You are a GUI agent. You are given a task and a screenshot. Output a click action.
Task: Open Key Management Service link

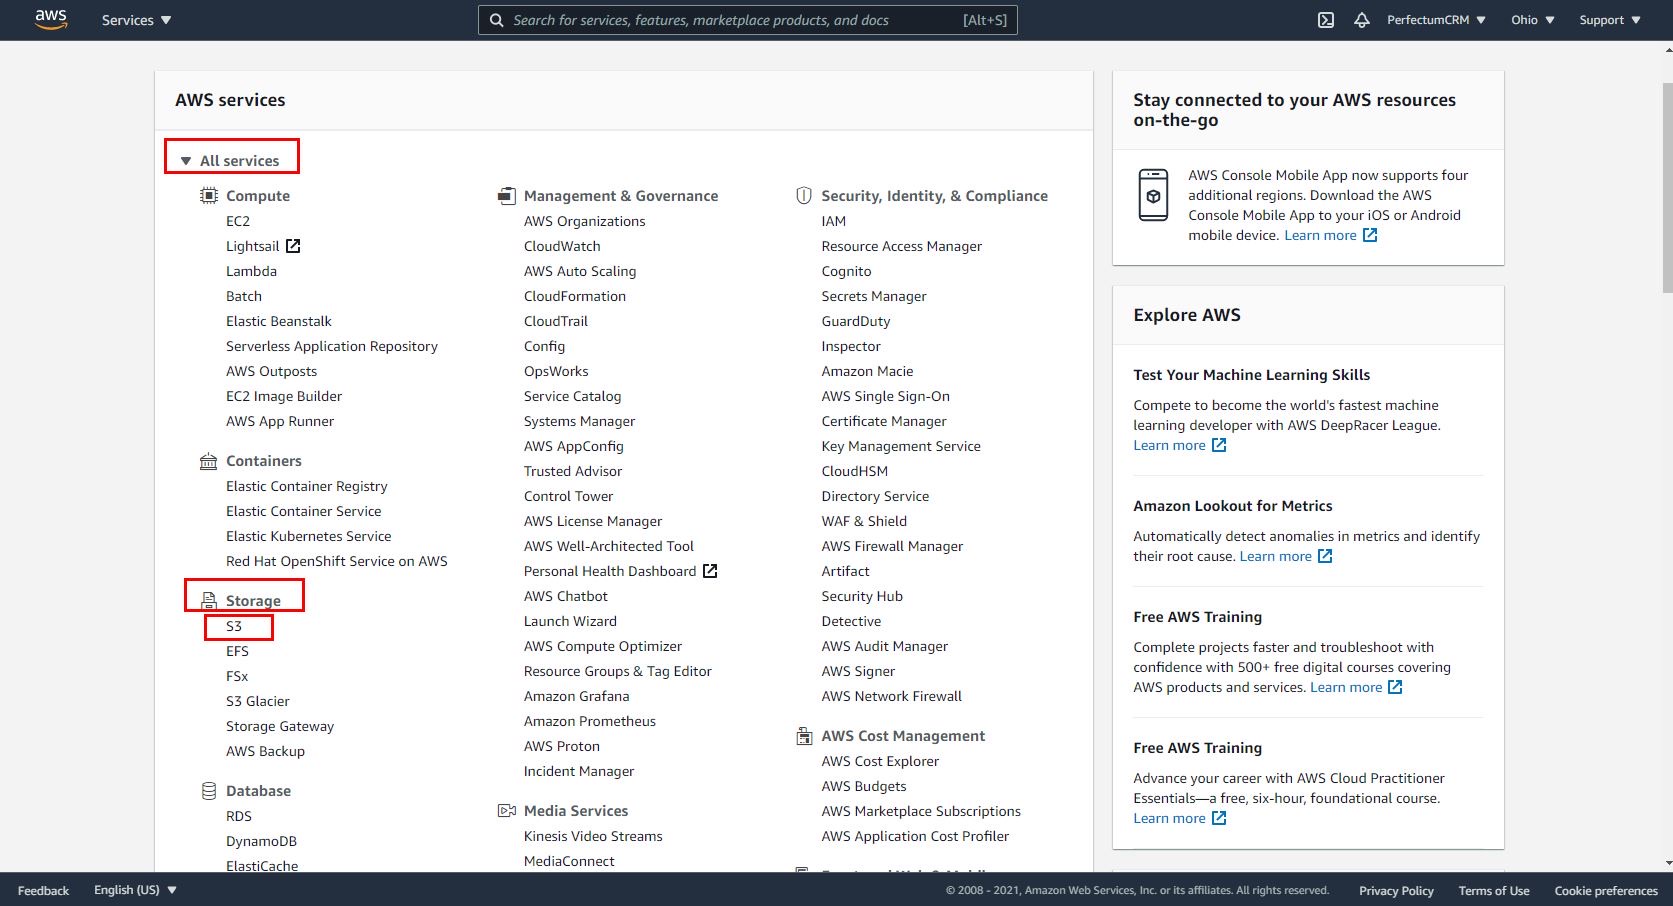tap(901, 446)
